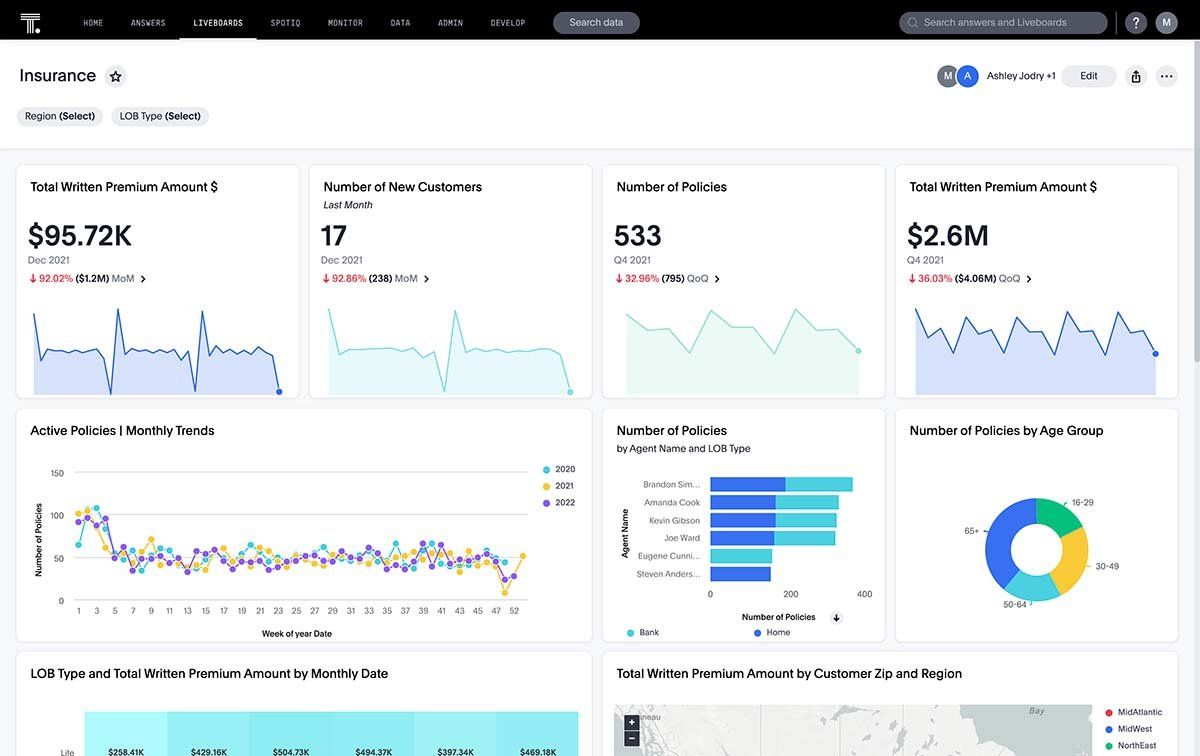This screenshot has height=756, width=1200.
Task: Favorite the Insurance Liveboard with star icon
Action: (x=116, y=76)
